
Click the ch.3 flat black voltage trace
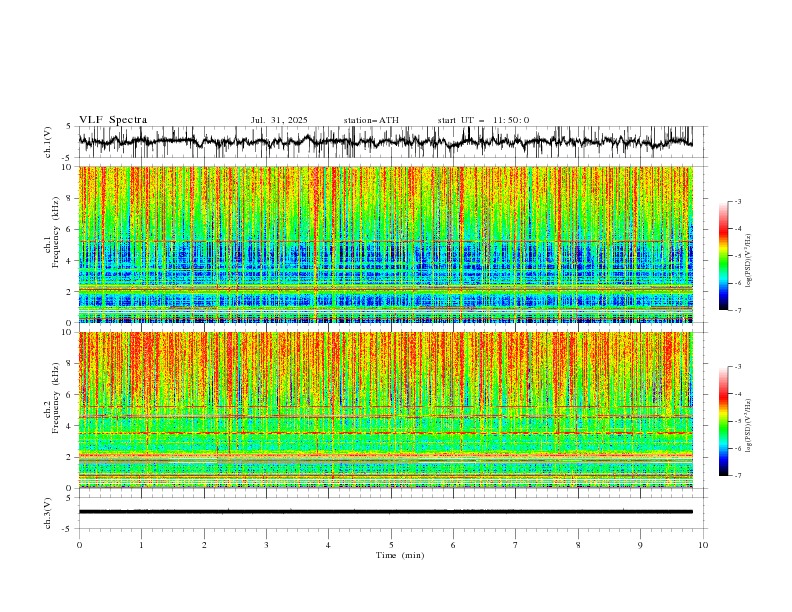click(x=385, y=512)
